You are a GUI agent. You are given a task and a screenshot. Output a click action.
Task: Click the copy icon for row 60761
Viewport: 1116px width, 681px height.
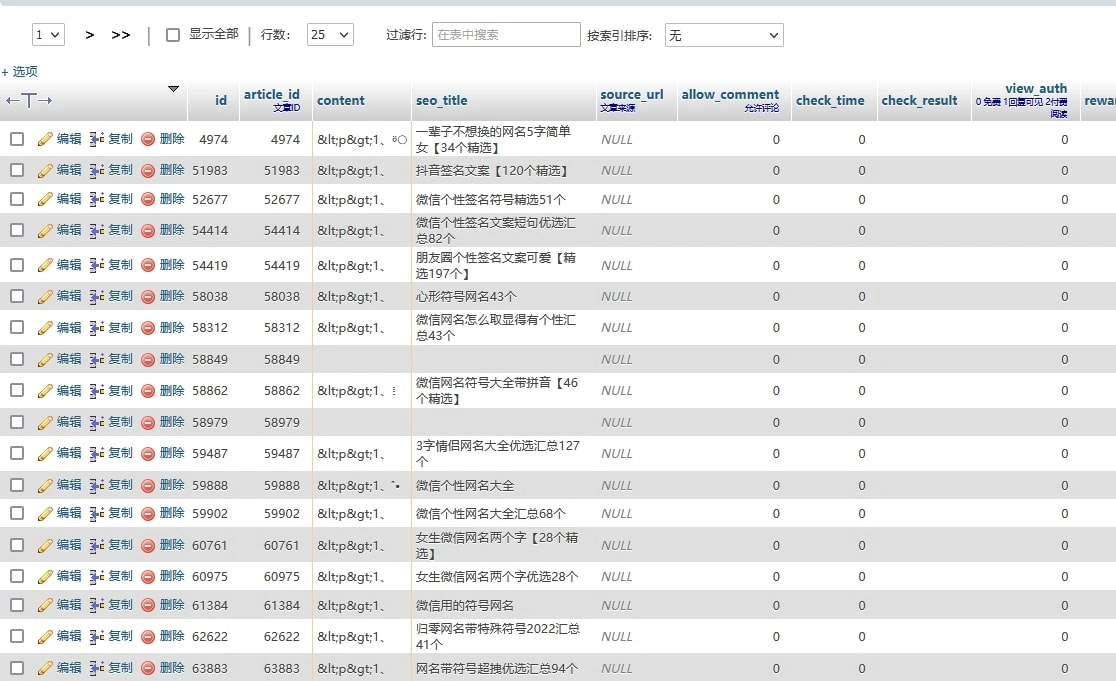click(x=97, y=546)
